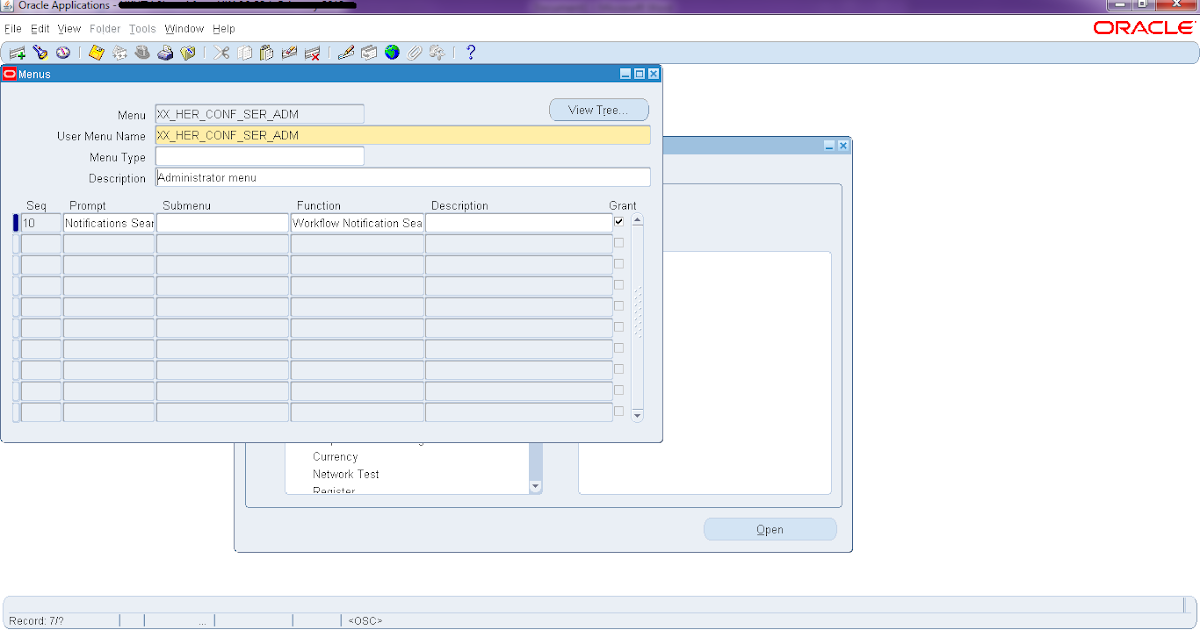Click Navigator list scroll down arrow
The width and height of the screenshot is (1200, 630).
coord(535,487)
